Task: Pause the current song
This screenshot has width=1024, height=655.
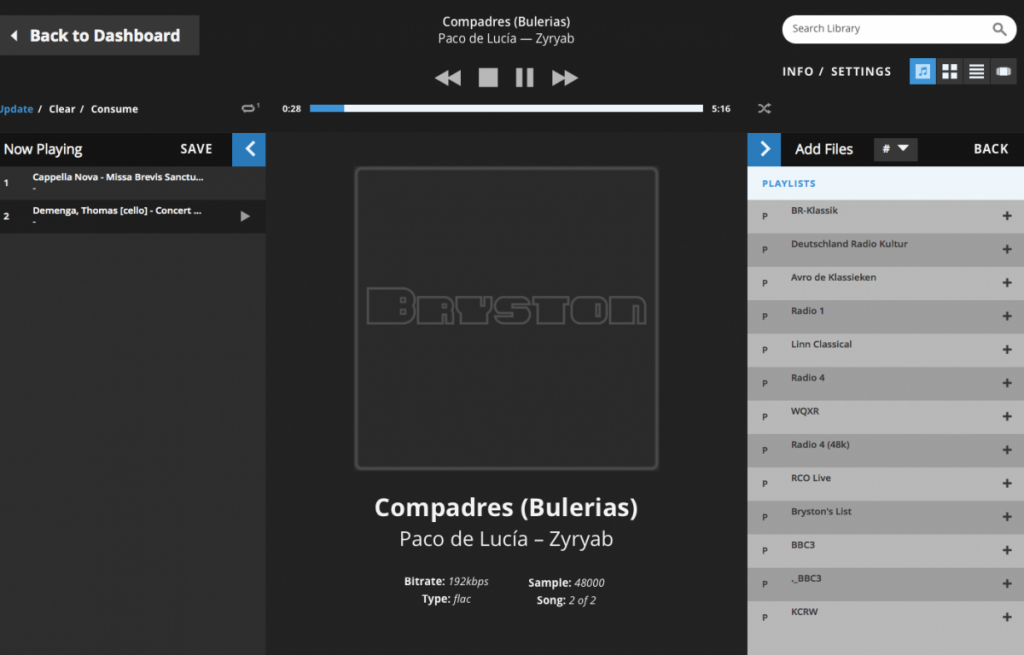Action: click(524, 78)
